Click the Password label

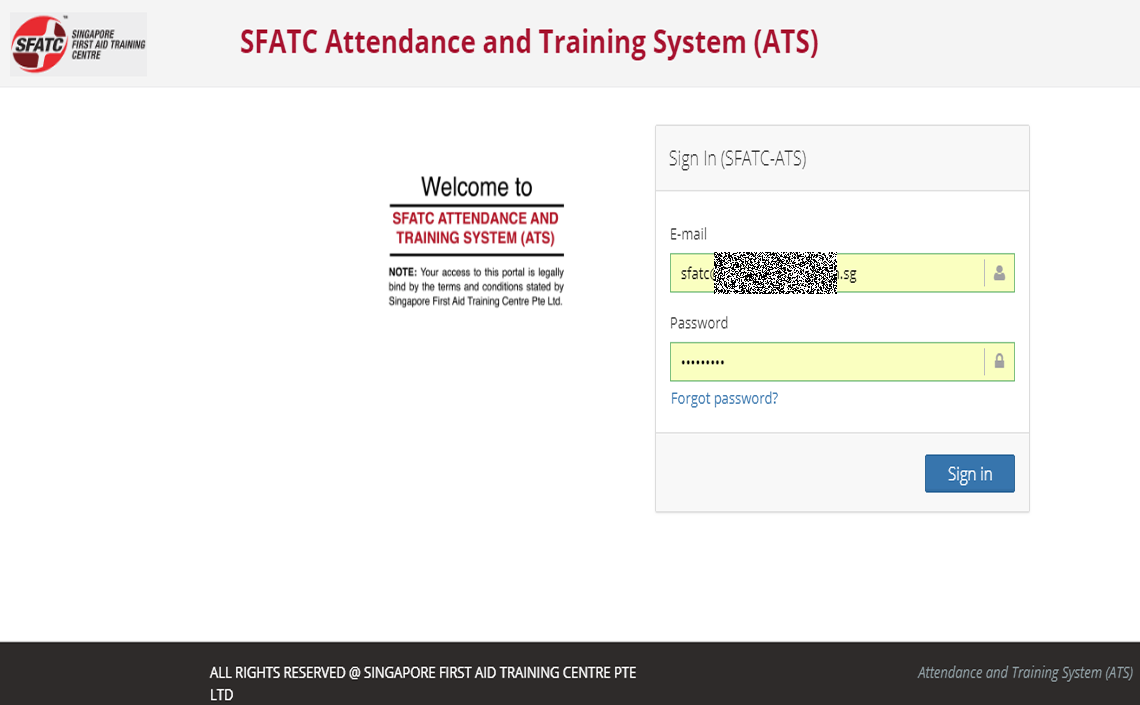(699, 323)
